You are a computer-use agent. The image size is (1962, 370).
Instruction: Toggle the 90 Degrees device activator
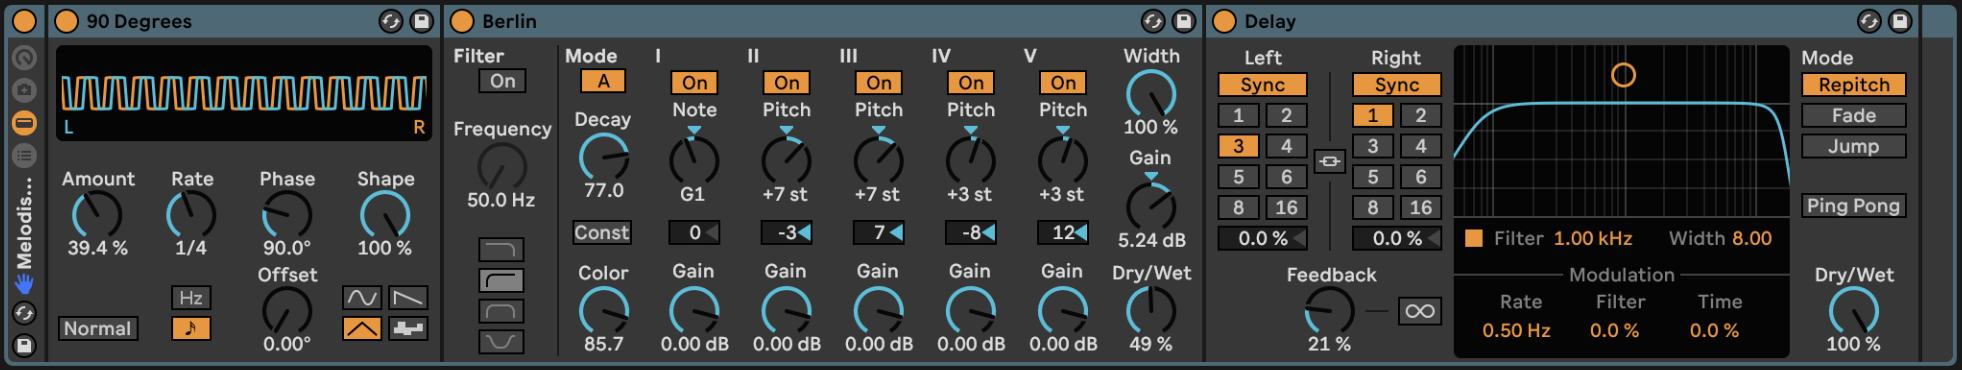click(67, 21)
